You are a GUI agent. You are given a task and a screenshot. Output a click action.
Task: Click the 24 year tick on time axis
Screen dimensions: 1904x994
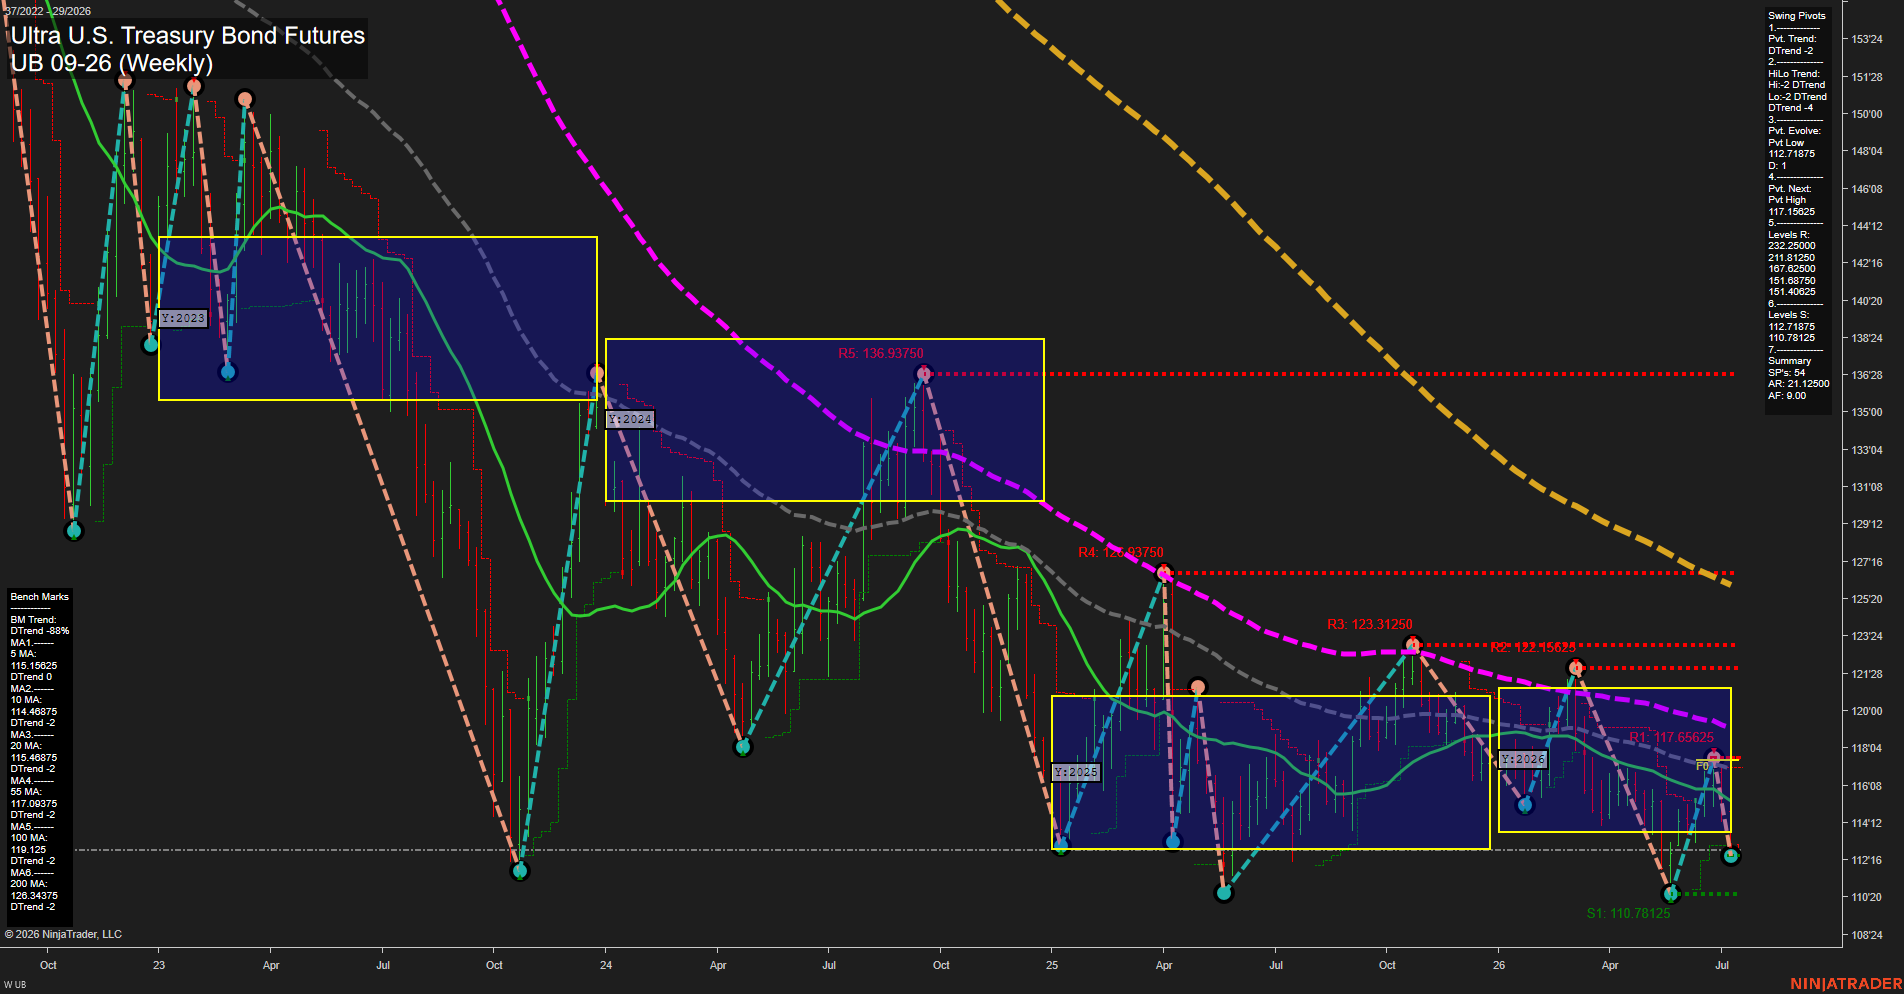606,965
